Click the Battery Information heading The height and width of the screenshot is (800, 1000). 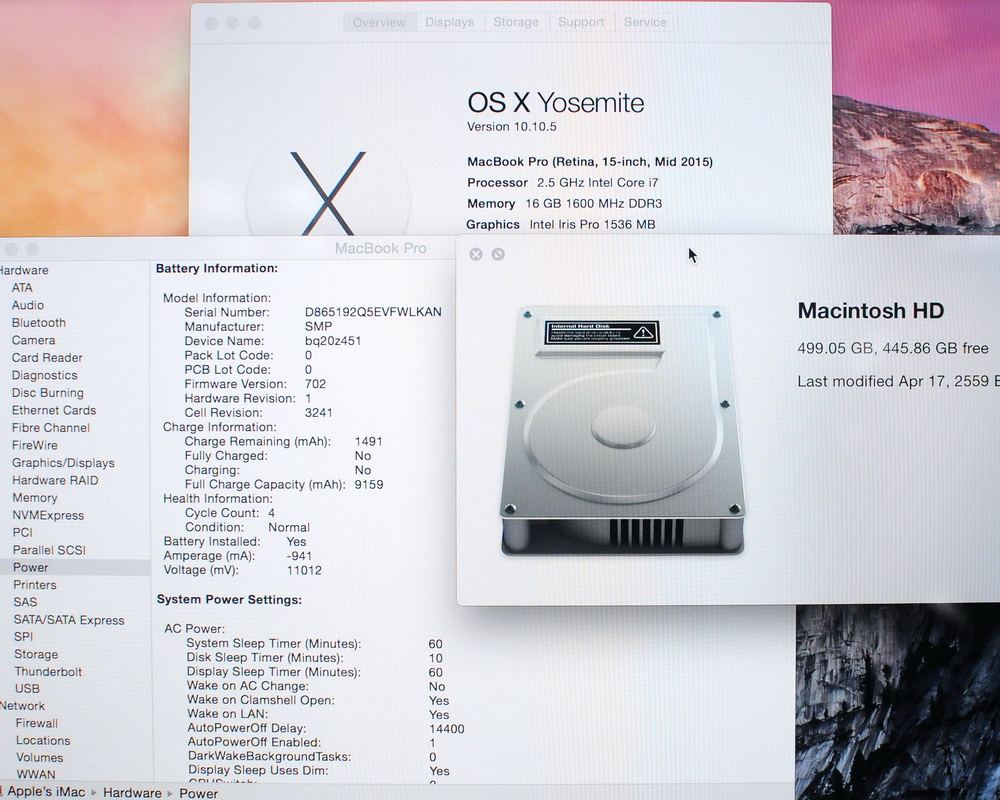217,269
